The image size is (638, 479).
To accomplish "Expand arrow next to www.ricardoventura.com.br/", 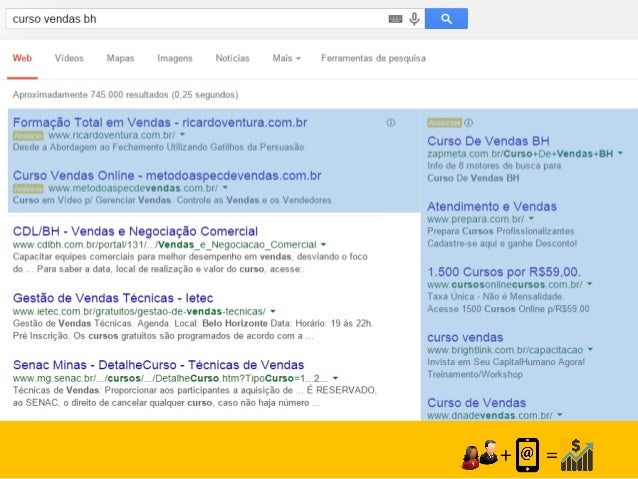I will coord(182,134).
